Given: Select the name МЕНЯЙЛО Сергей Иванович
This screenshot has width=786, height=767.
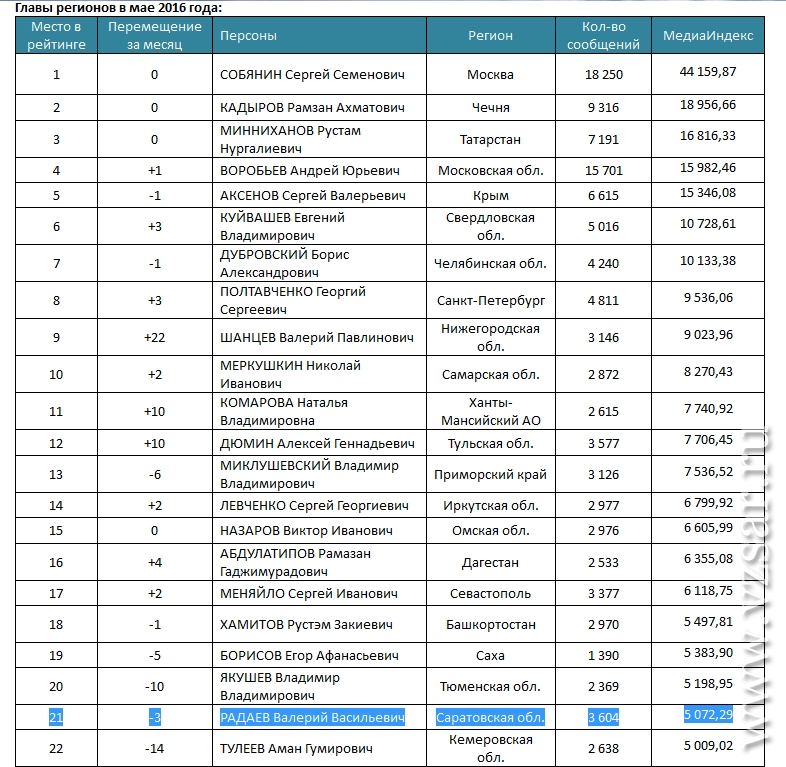Looking at the screenshot, I should [309, 594].
